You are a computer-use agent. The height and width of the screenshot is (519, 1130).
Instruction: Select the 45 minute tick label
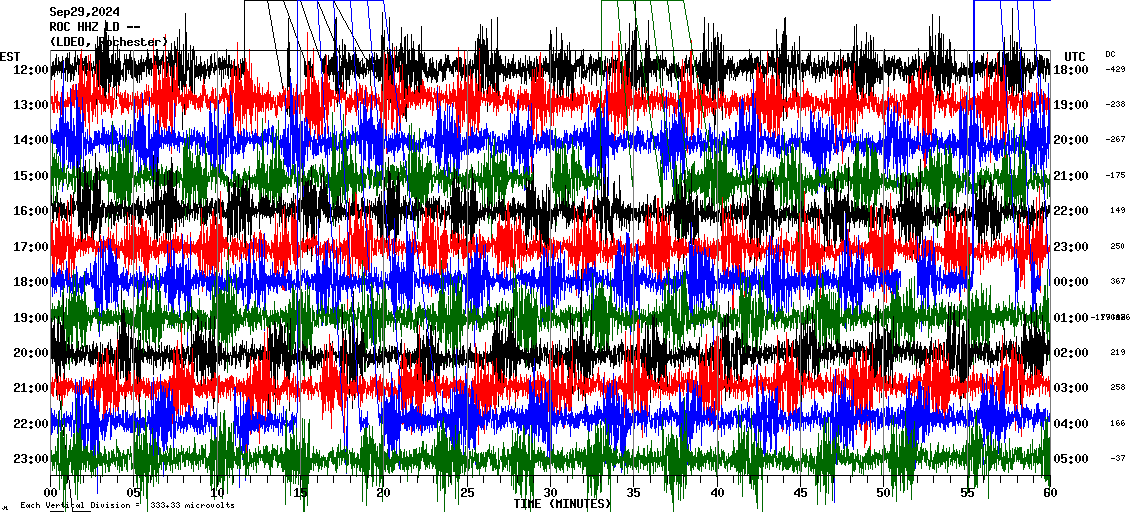pyautogui.click(x=800, y=493)
